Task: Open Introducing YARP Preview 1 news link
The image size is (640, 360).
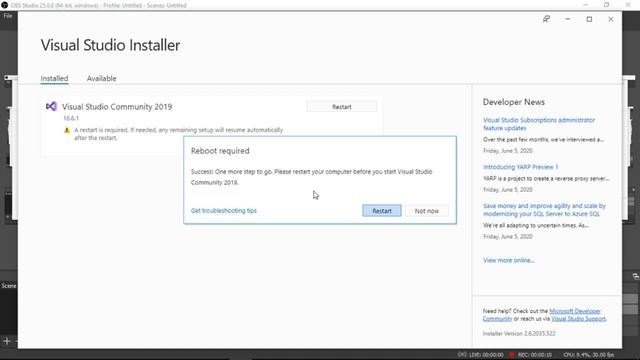Action: pyautogui.click(x=520, y=167)
